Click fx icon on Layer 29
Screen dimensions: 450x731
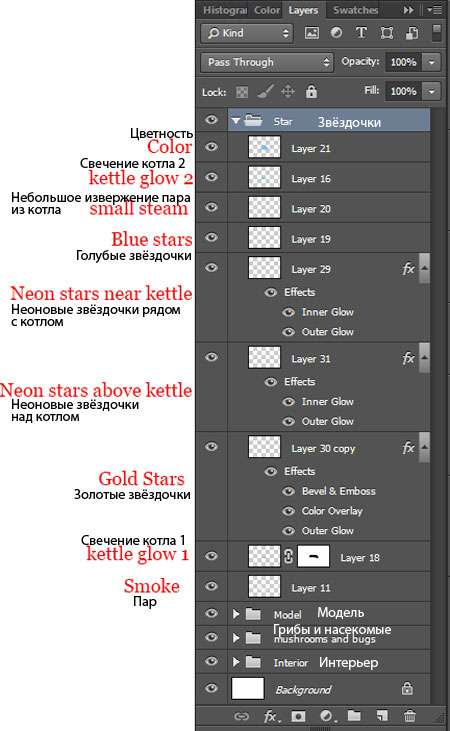[408, 269]
